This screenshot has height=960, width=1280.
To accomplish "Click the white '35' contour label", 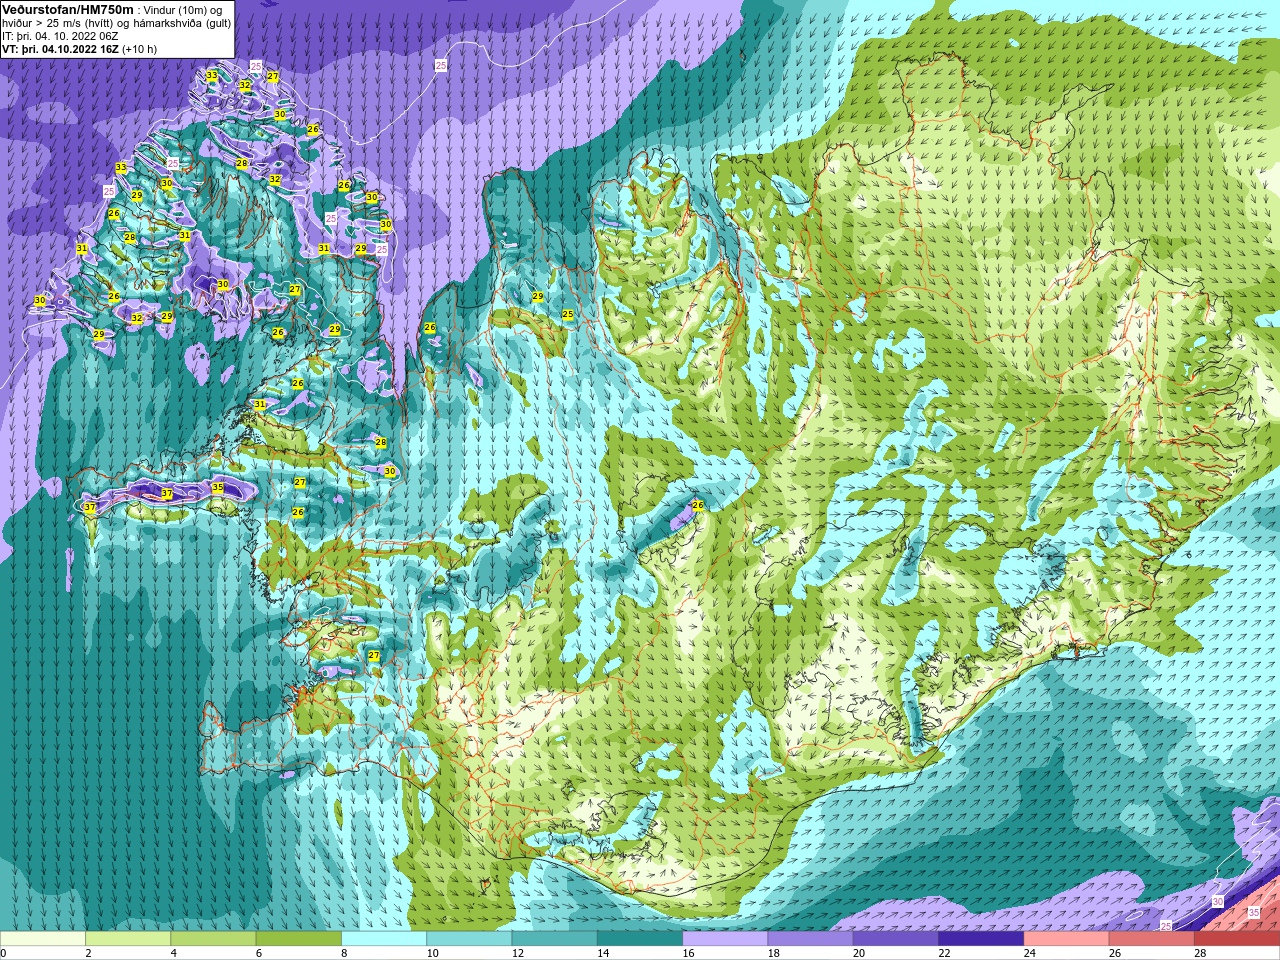I will coord(1254,913).
